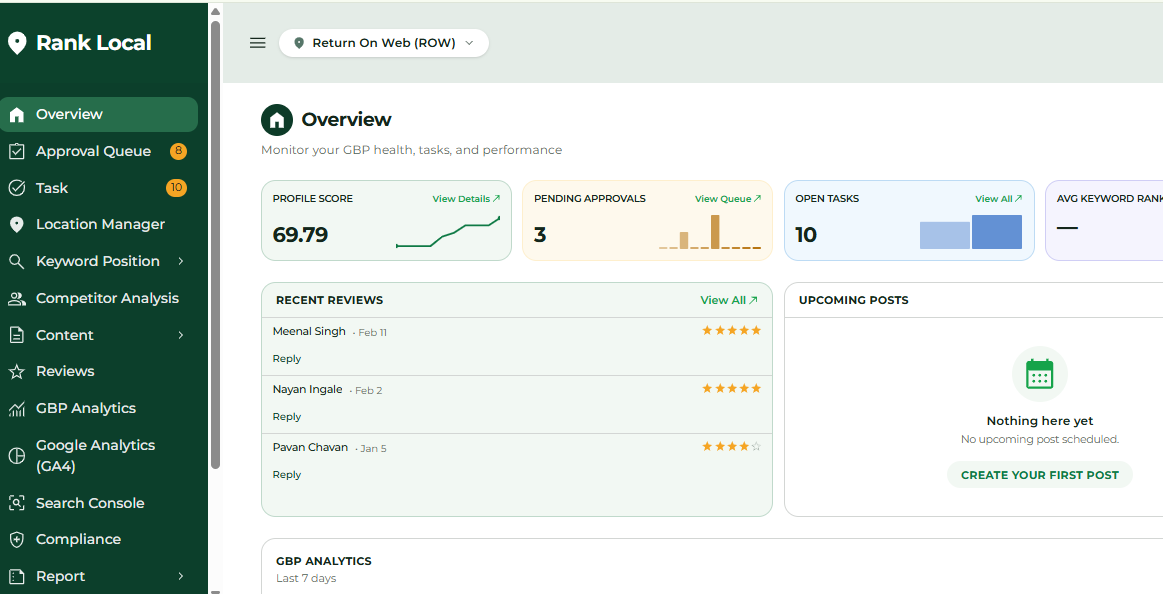Reply to Pavan Chavan's review
Screen dimensions: 1163x594
click(287, 475)
